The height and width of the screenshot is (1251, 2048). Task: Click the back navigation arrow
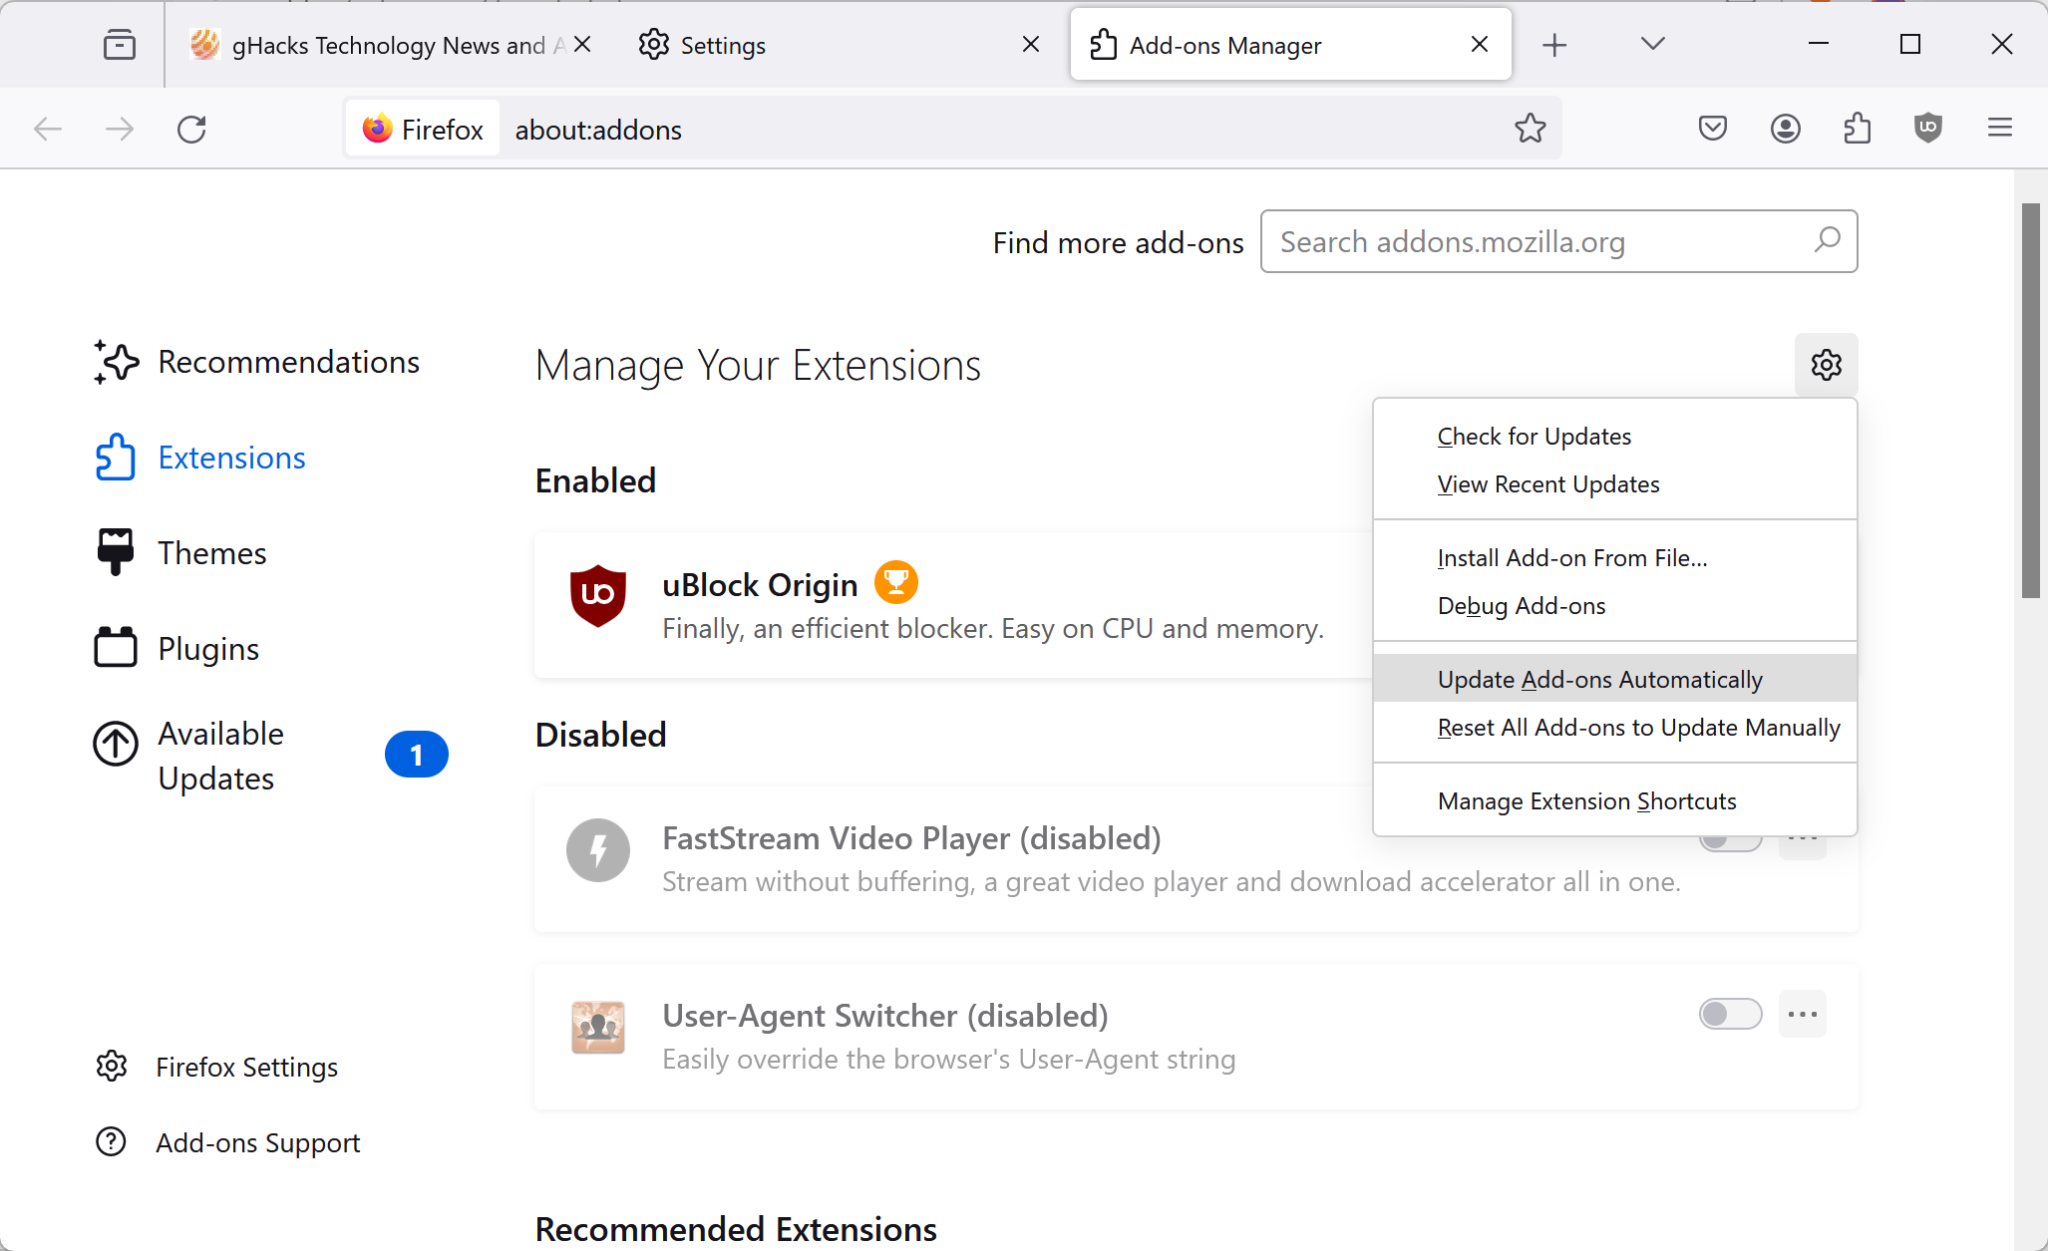tap(48, 129)
